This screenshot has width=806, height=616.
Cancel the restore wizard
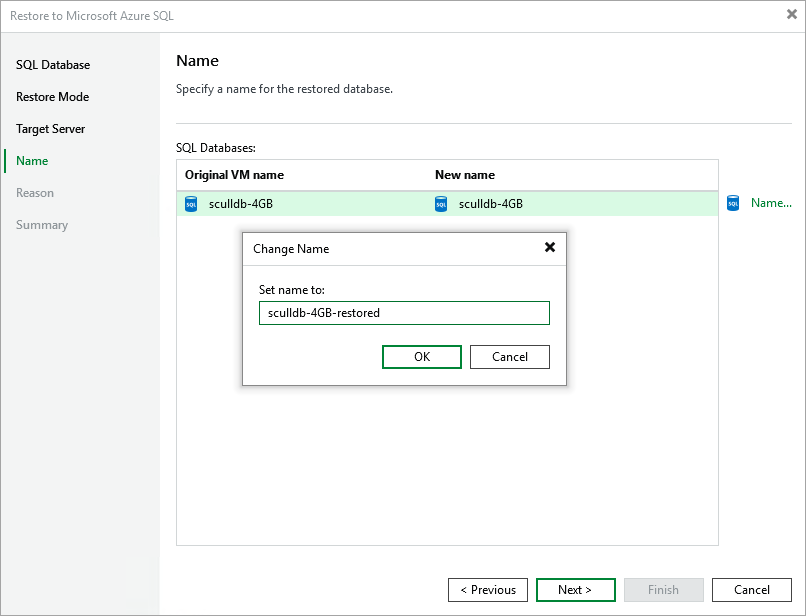752,590
